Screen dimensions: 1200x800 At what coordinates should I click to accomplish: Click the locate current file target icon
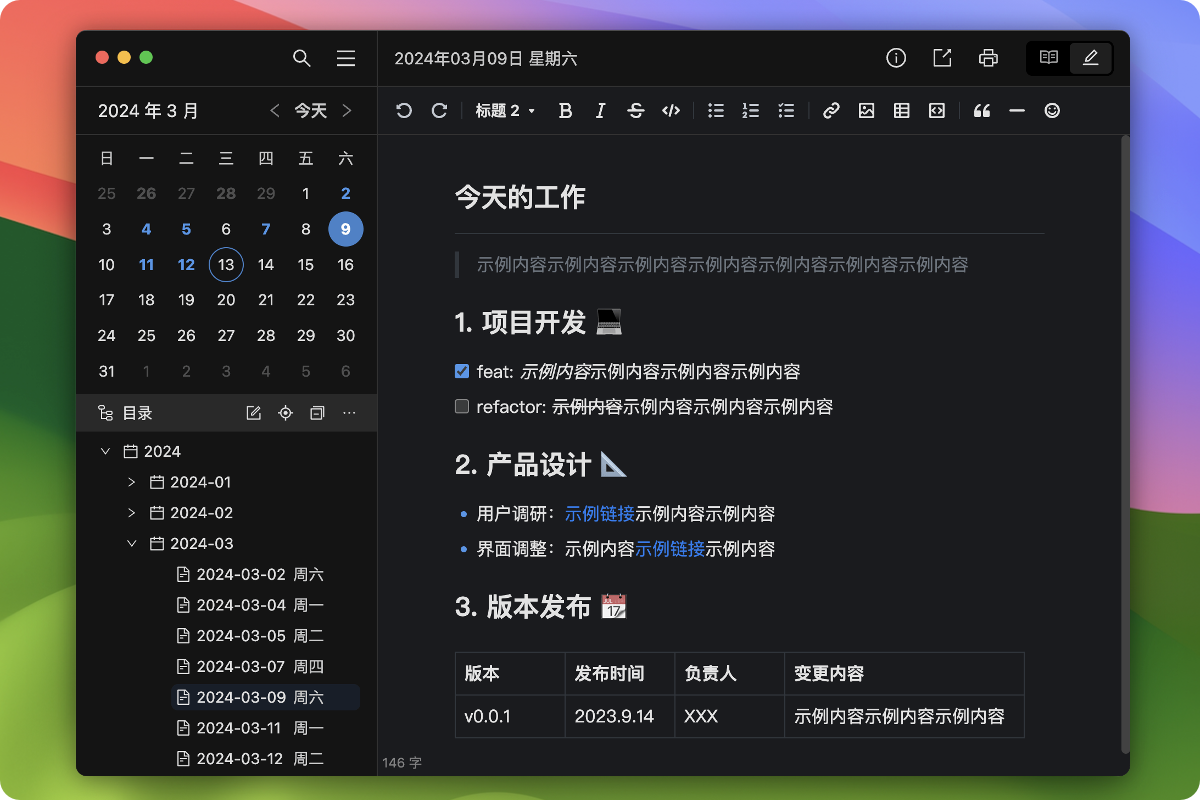click(x=285, y=413)
